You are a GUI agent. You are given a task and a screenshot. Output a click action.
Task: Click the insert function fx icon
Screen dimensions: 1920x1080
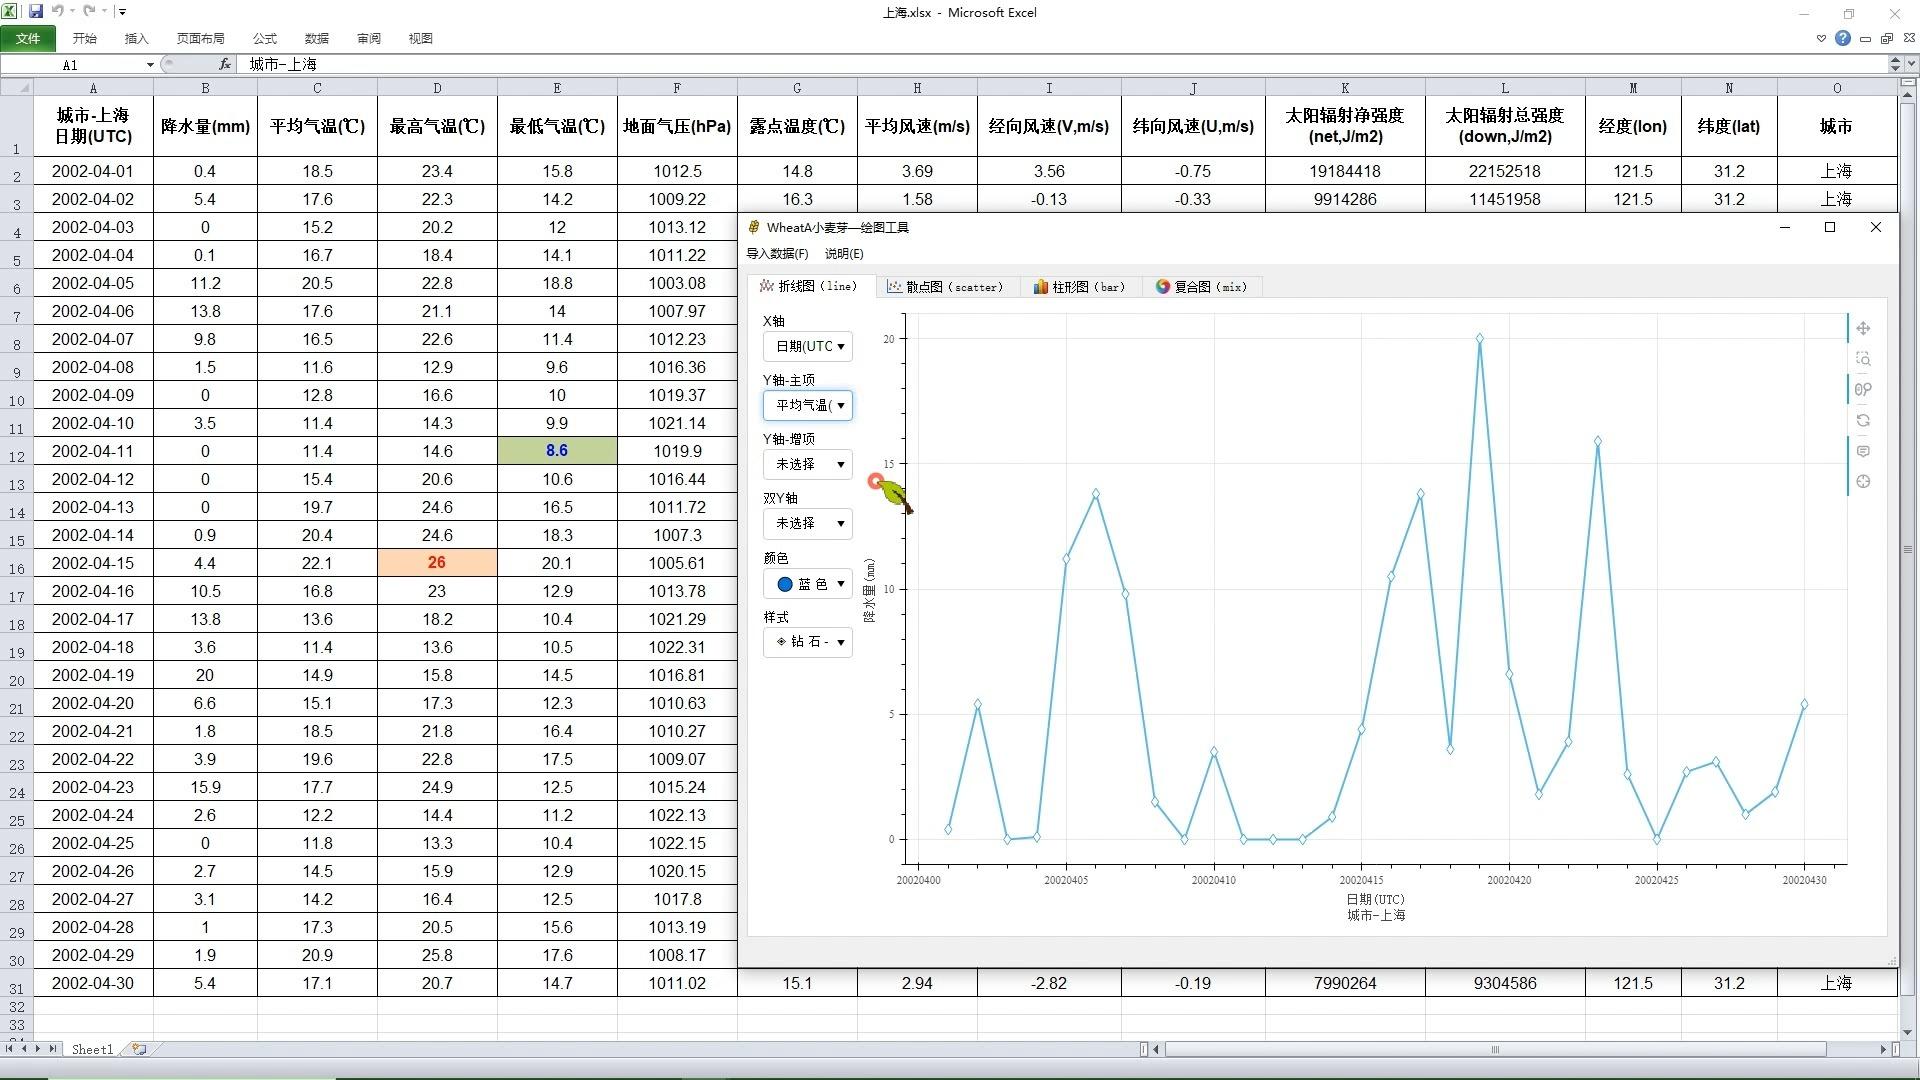tap(225, 64)
